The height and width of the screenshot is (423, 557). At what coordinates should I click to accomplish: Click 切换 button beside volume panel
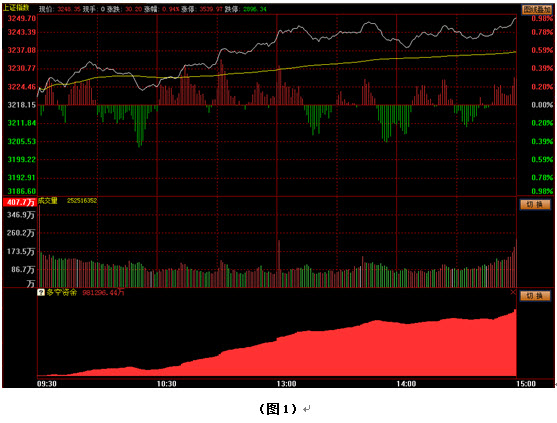535,204
